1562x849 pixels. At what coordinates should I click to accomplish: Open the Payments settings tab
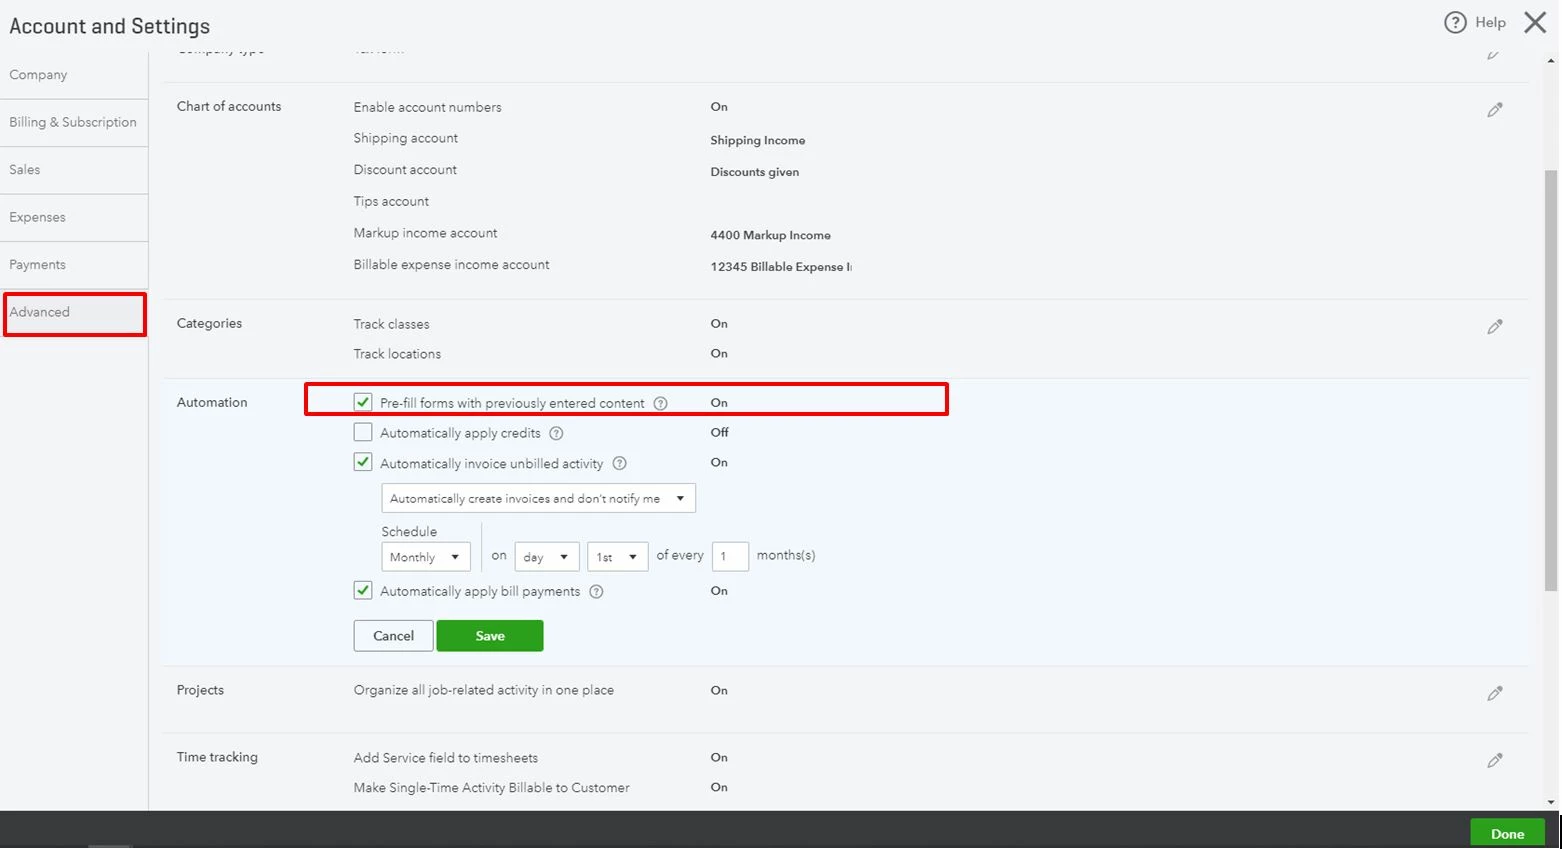(74, 265)
